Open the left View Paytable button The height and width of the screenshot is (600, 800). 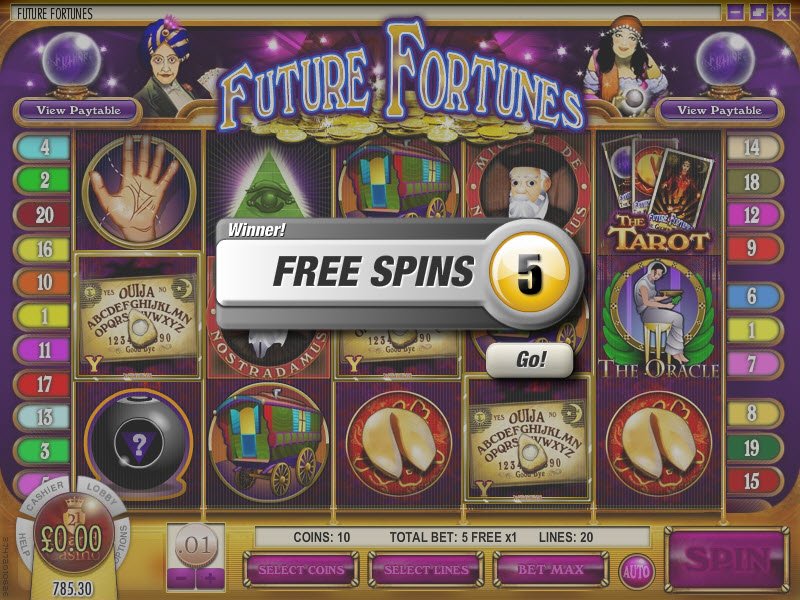[78, 110]
